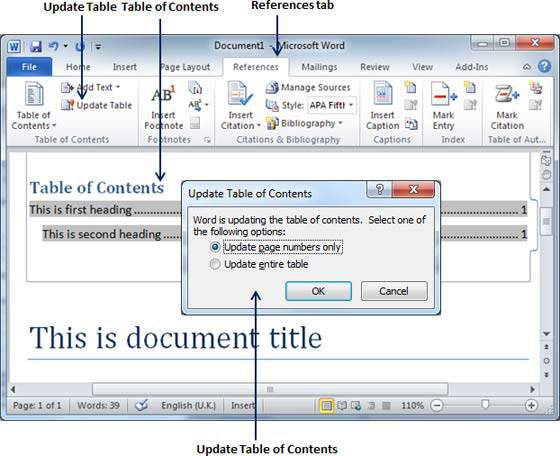560x456 pixels.
Task: Click the horizontal scrollbar thumb
Action: (270, 389)
